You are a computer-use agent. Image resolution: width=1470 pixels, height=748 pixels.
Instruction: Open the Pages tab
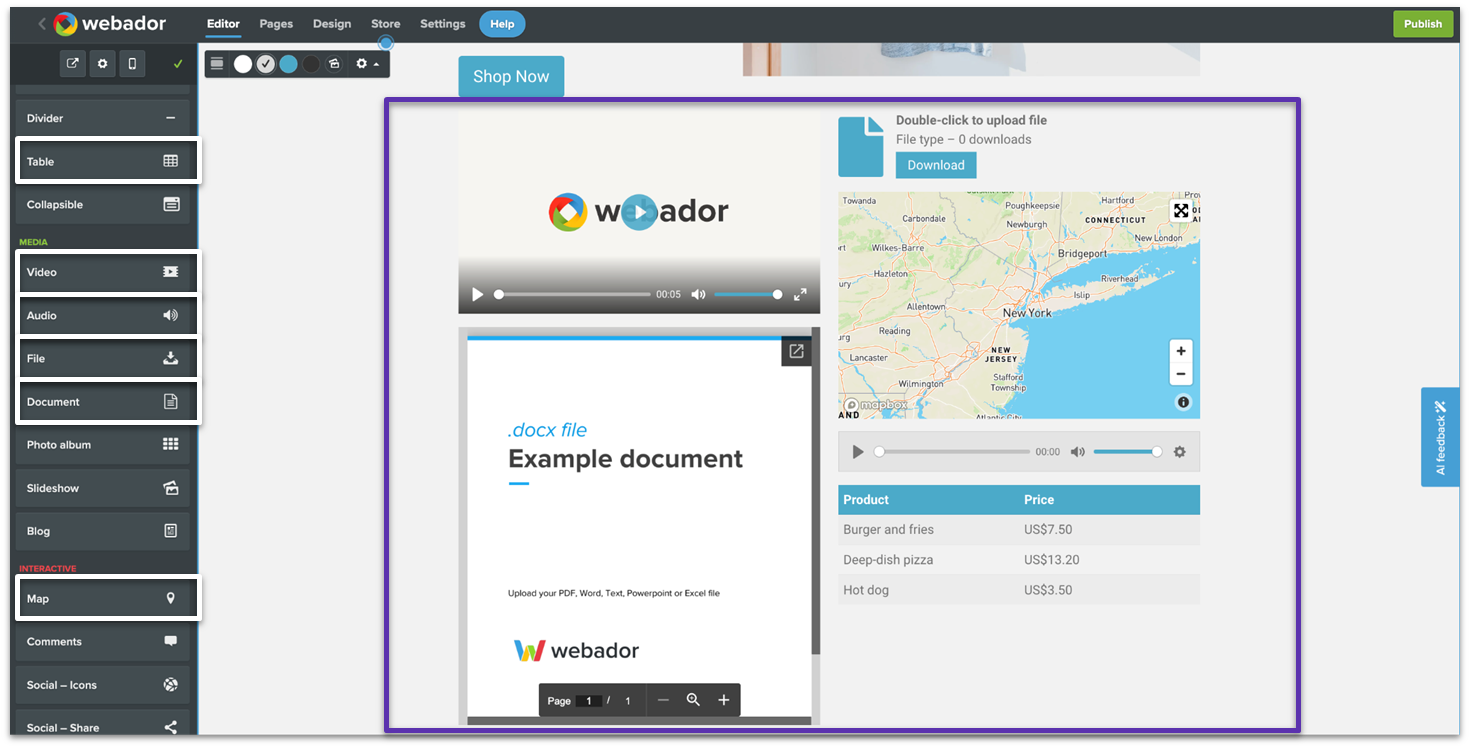(276, 24)
